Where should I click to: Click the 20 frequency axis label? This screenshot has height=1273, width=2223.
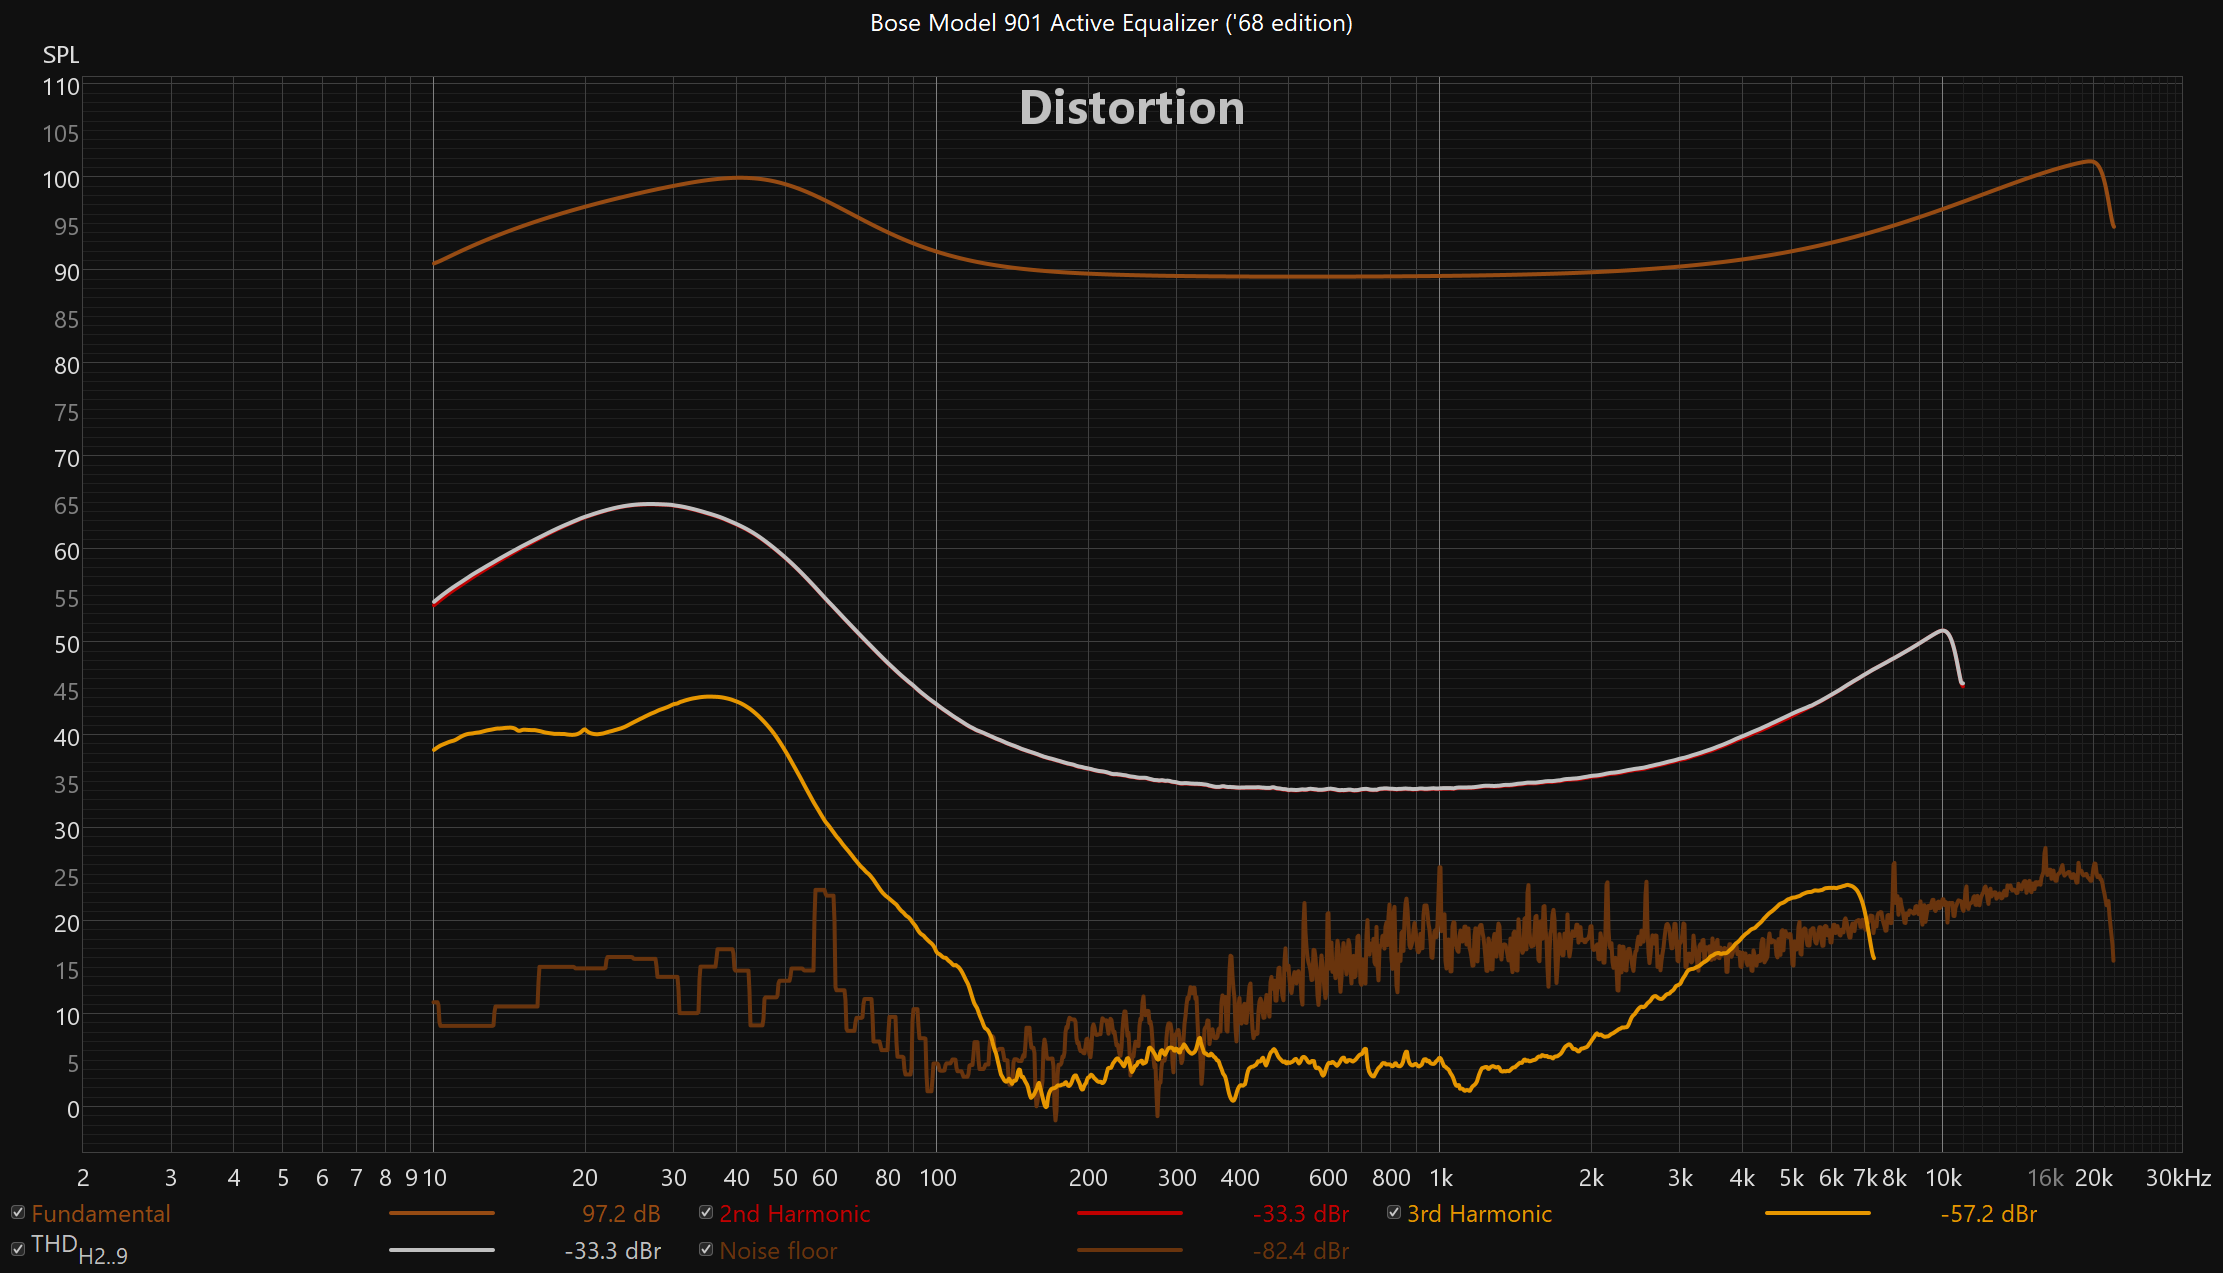point(585,1178)
